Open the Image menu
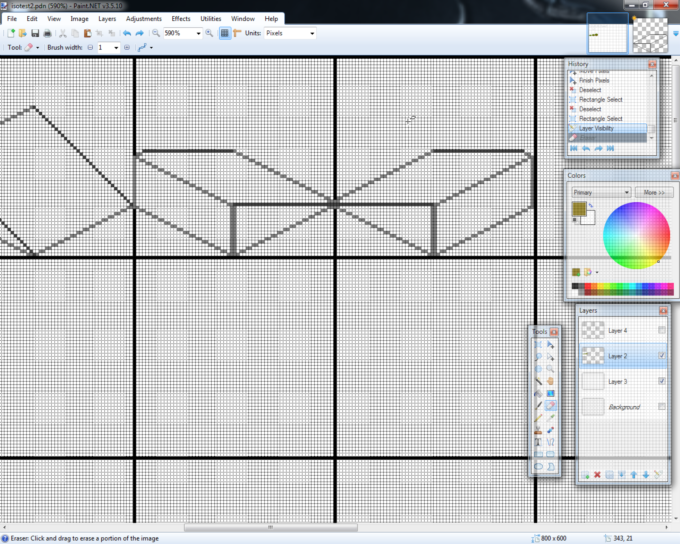Viewport: 680px width, 544px height. click(x=79, y=19)
